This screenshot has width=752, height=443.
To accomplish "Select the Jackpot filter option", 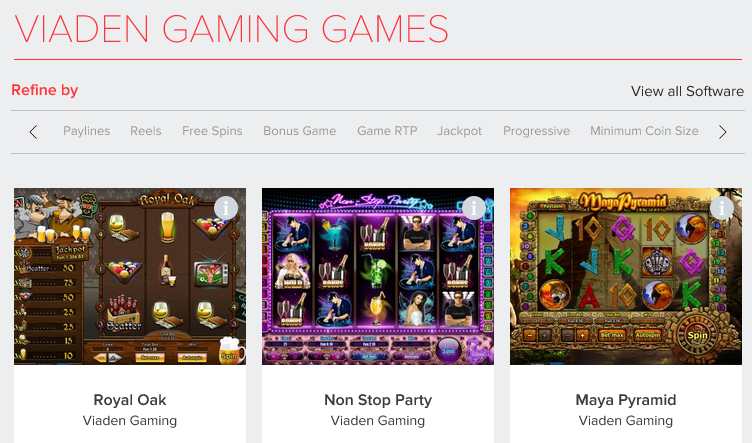I will pyautogui.click(x=459, y=131).
